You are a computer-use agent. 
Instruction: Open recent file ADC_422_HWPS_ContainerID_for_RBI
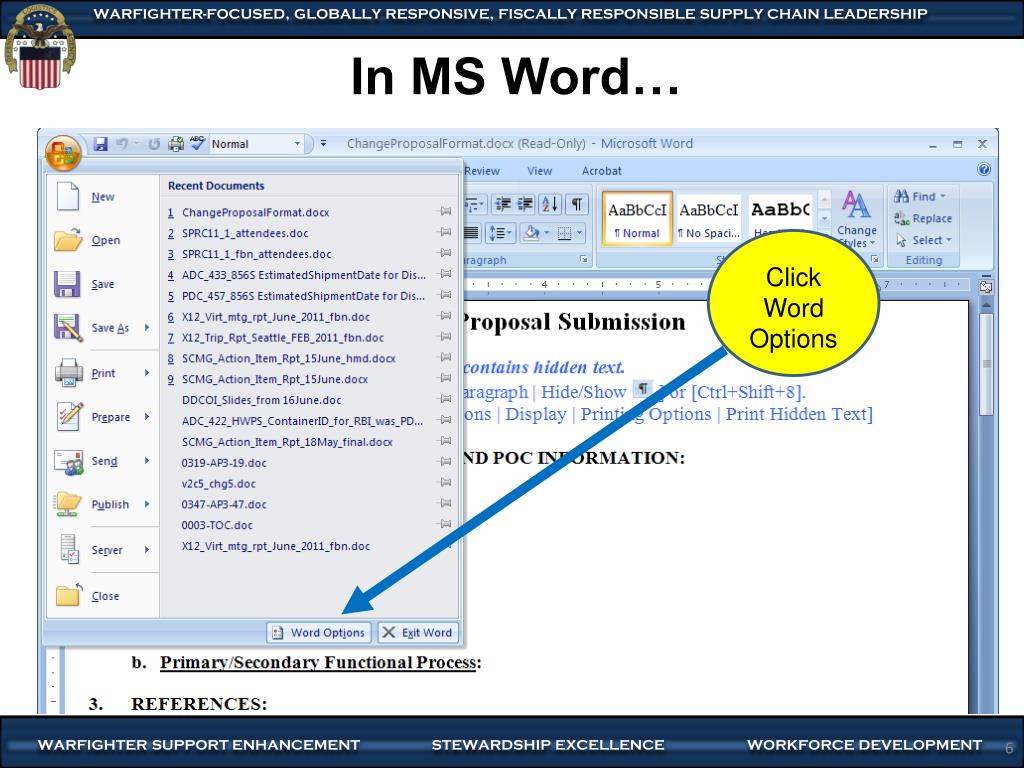[302, 421]
